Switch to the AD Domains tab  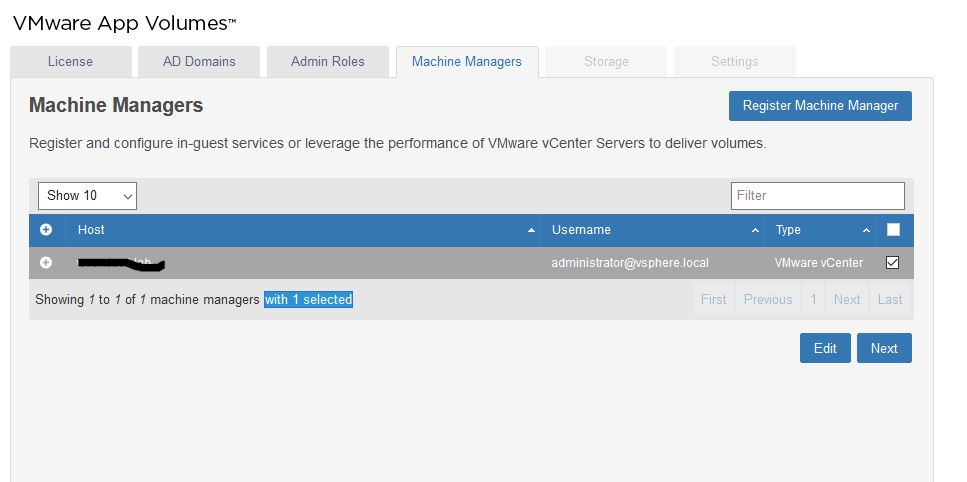tap(199, 62)
